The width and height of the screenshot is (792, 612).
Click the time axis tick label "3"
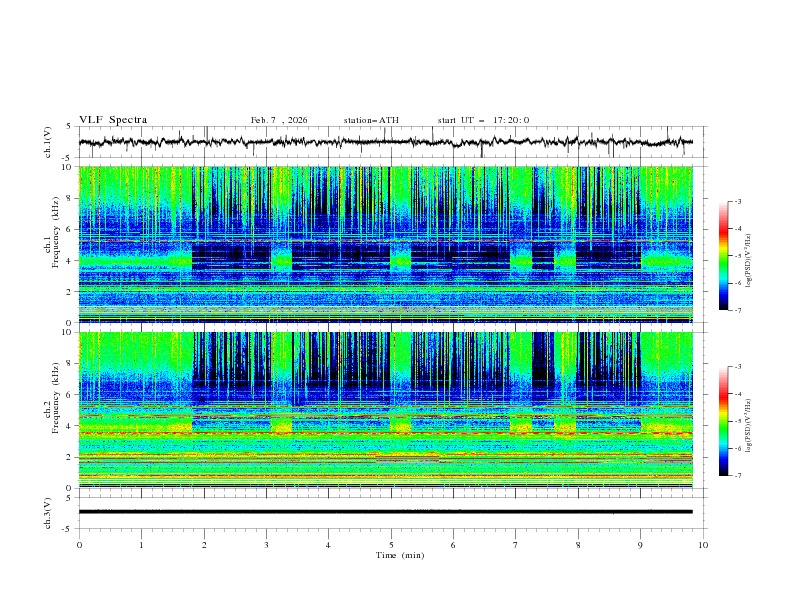(x=266, y=545)
